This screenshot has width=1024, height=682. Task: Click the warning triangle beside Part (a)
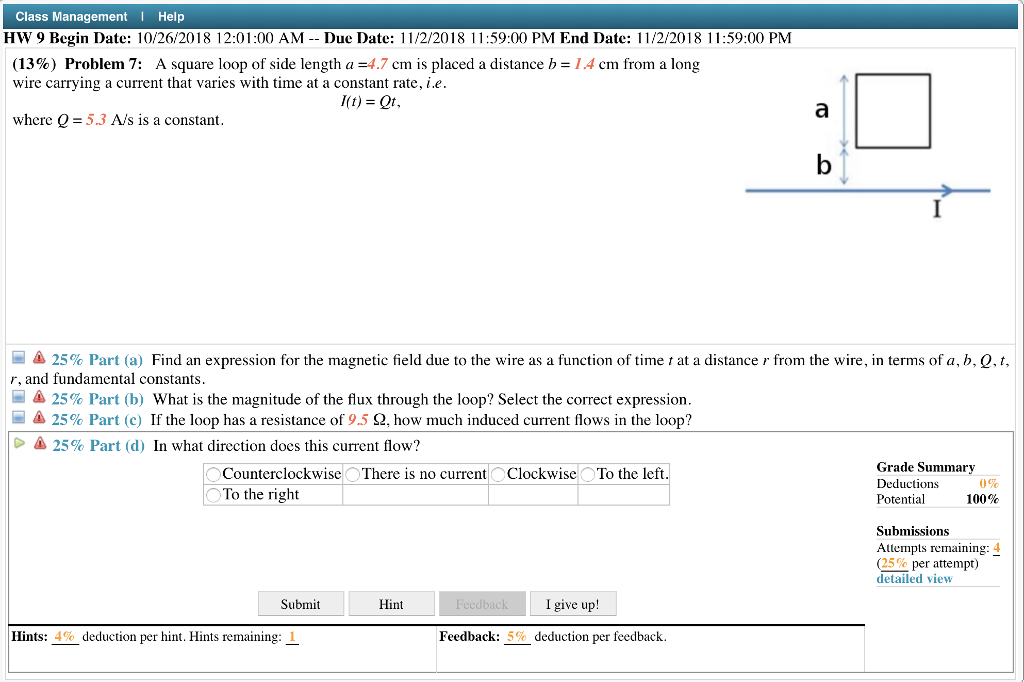pos(38,359)
